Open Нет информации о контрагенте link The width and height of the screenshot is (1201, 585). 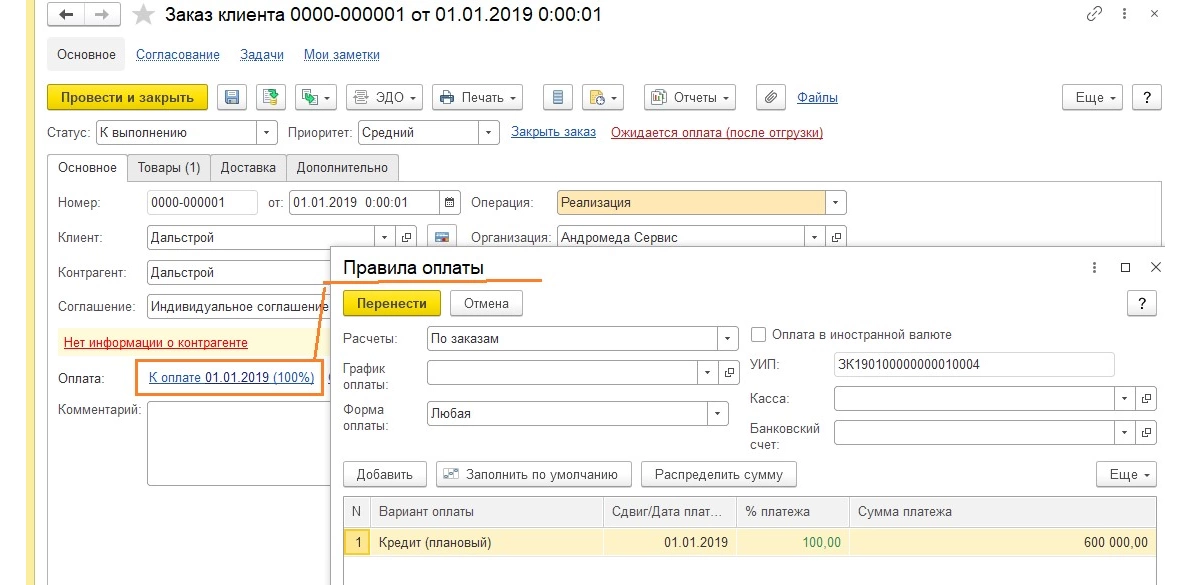click(156, 342)
